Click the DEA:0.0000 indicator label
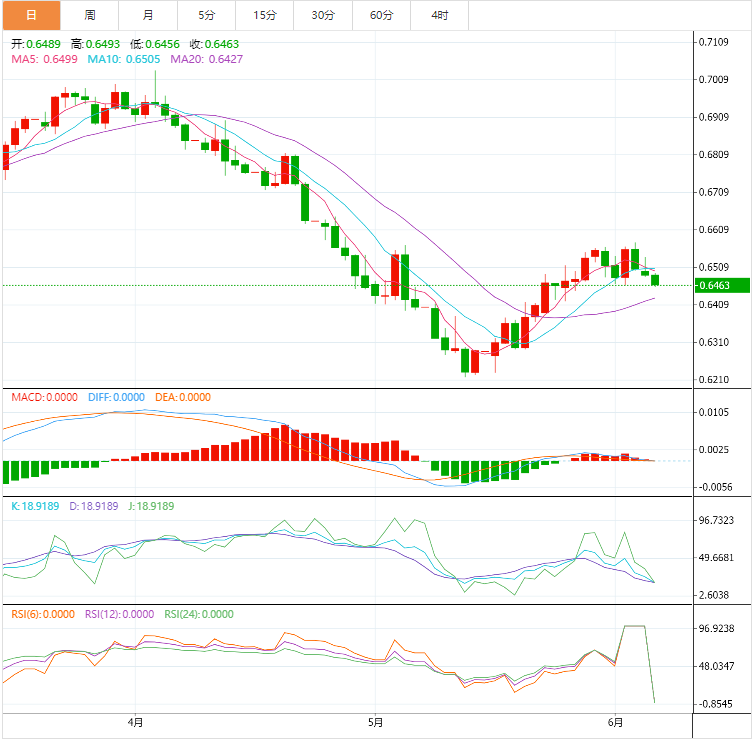 (x=182, y=397)
